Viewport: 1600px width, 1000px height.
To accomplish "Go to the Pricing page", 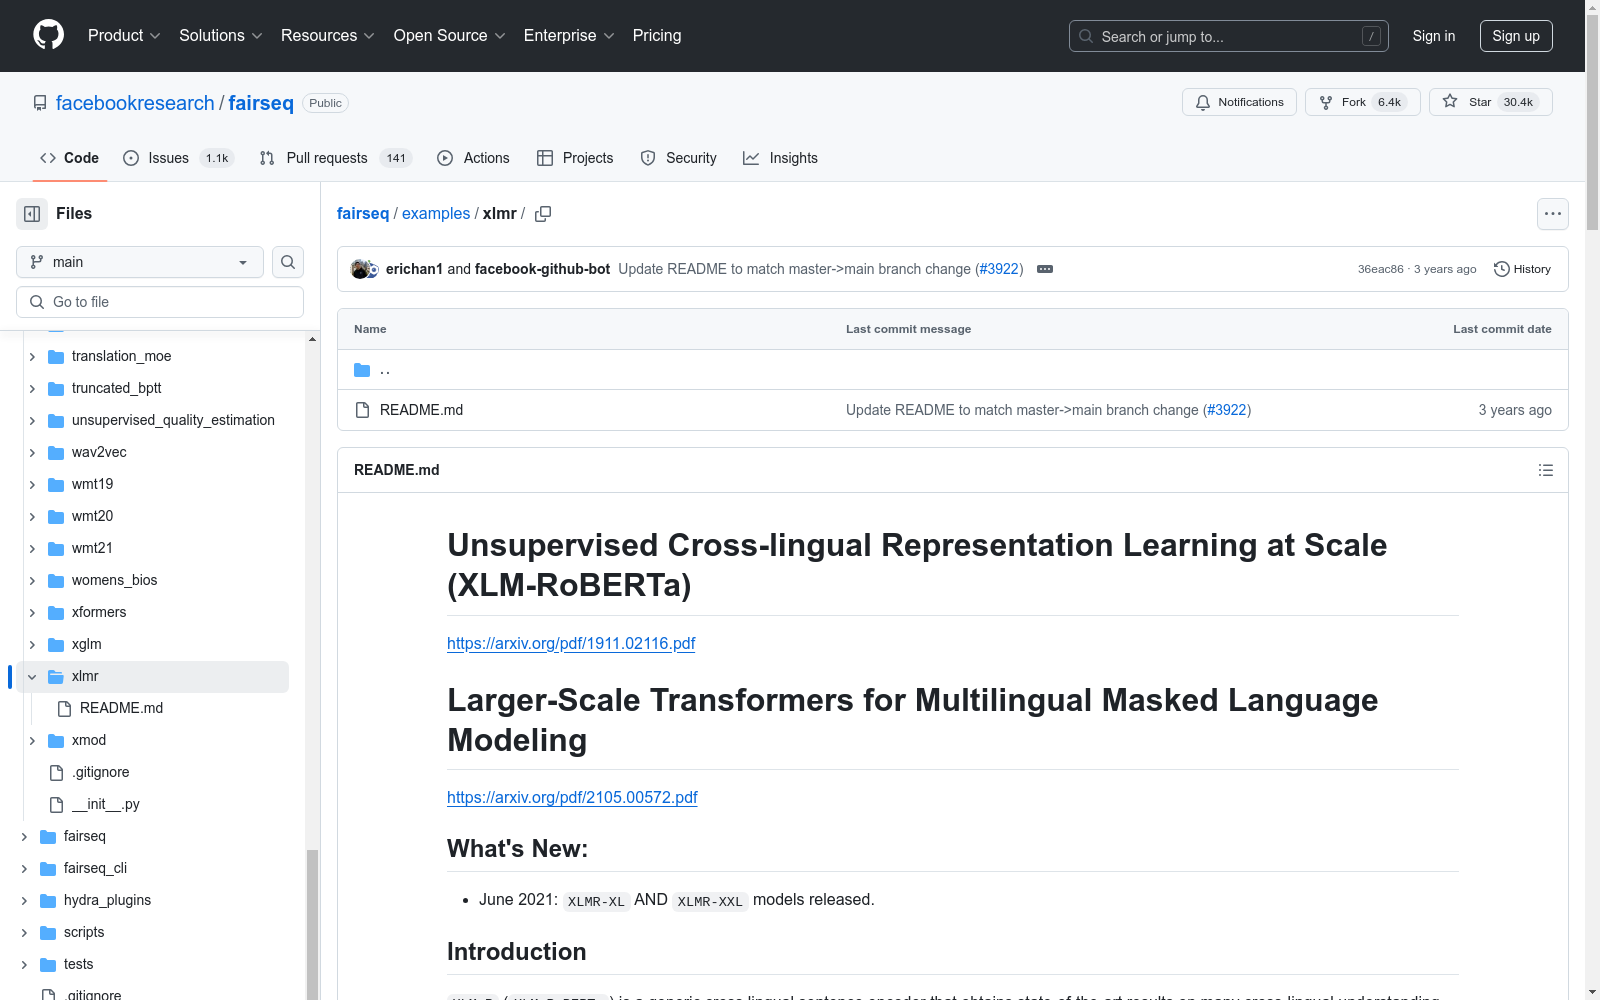I will tap(657, 35).
